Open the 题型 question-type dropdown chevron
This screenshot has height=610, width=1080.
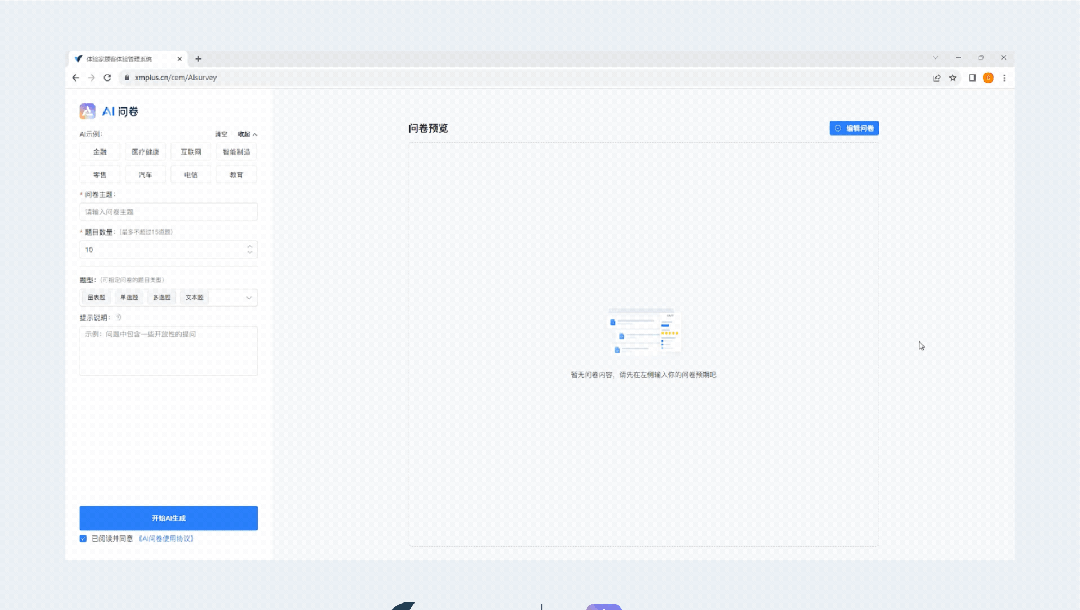click(249, 298)
